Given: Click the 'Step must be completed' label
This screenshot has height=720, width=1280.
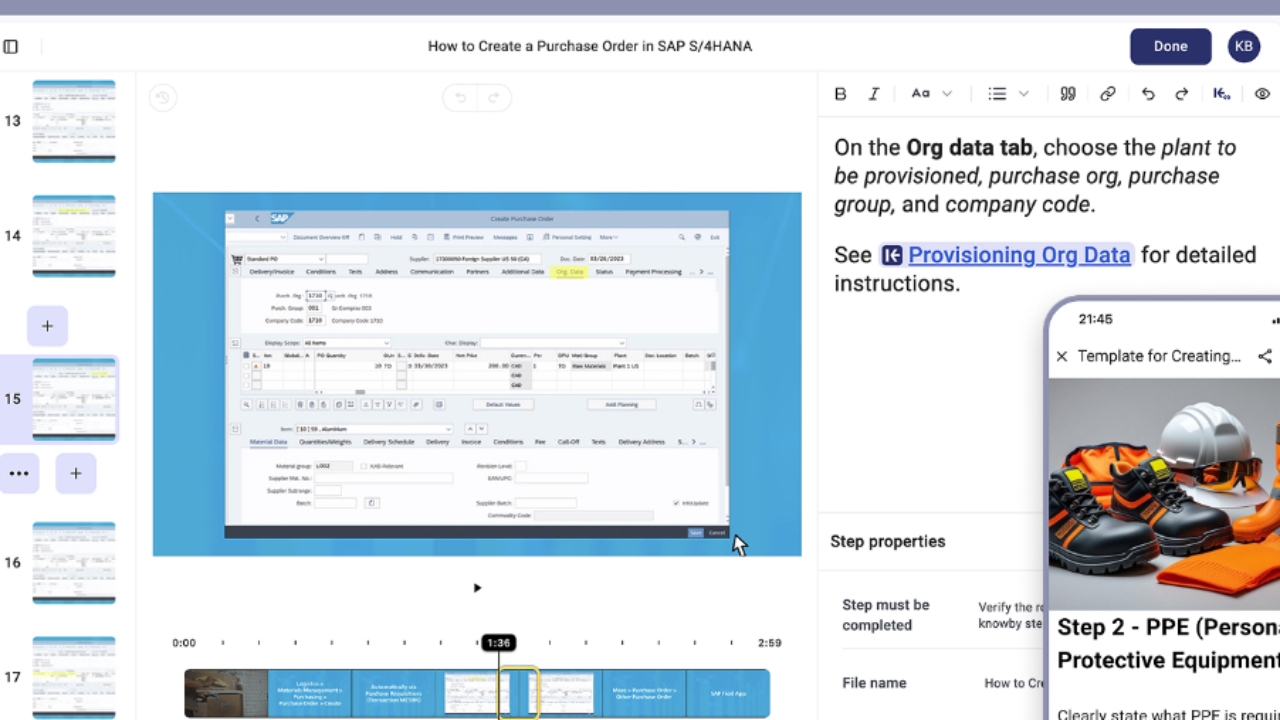Looking at the screenshot, I should [885, 615].
